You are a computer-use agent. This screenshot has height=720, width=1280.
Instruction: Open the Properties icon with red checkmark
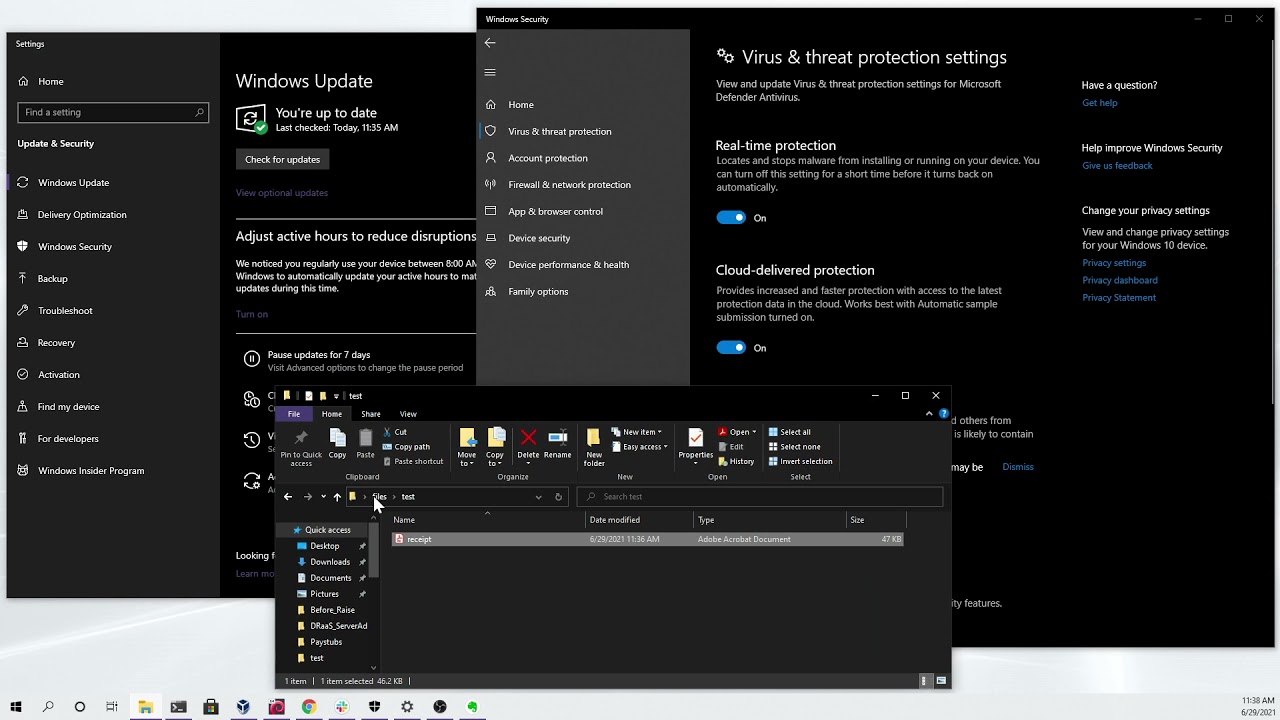(696, 438)
